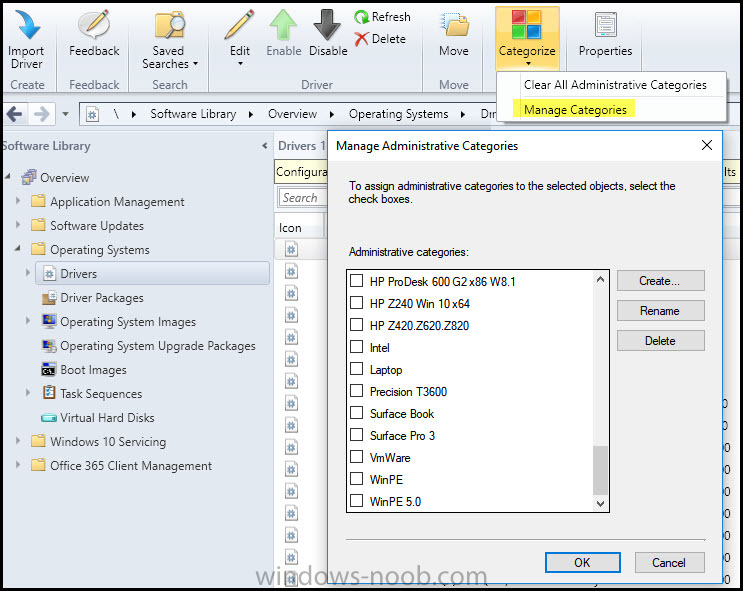Confirm with the OK button

(x=582, y=563)
